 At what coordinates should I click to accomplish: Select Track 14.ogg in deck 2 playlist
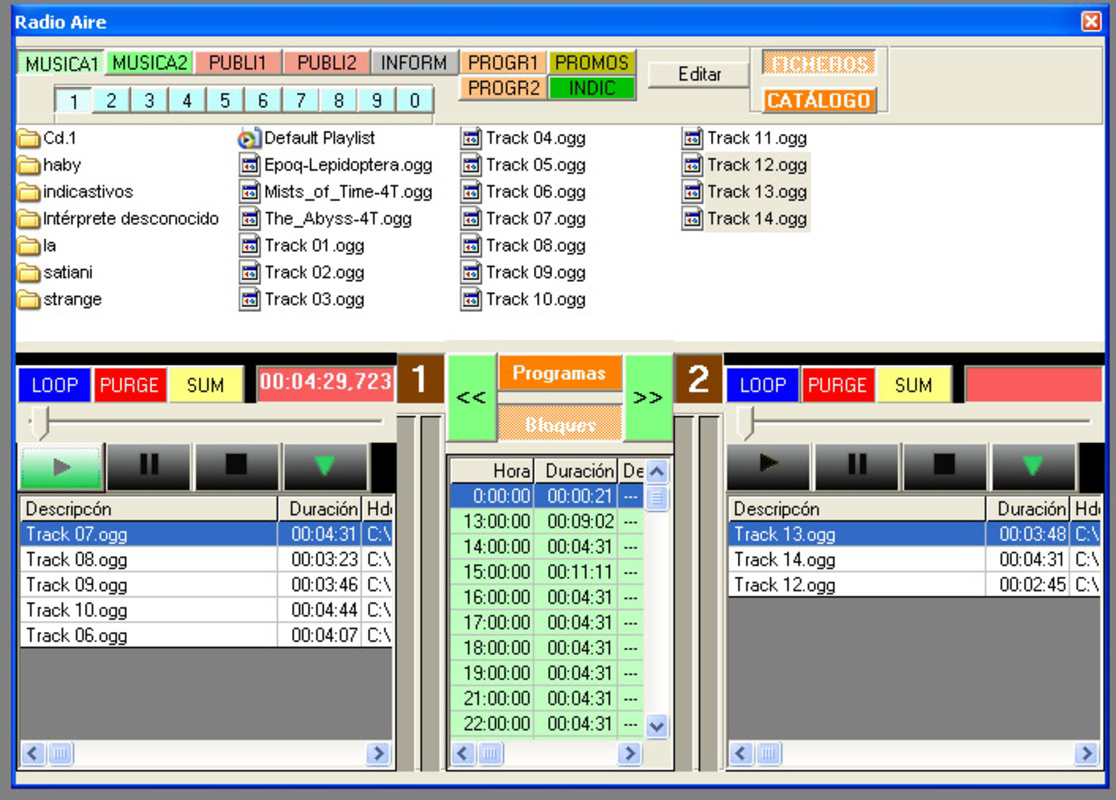click(914, 560)
